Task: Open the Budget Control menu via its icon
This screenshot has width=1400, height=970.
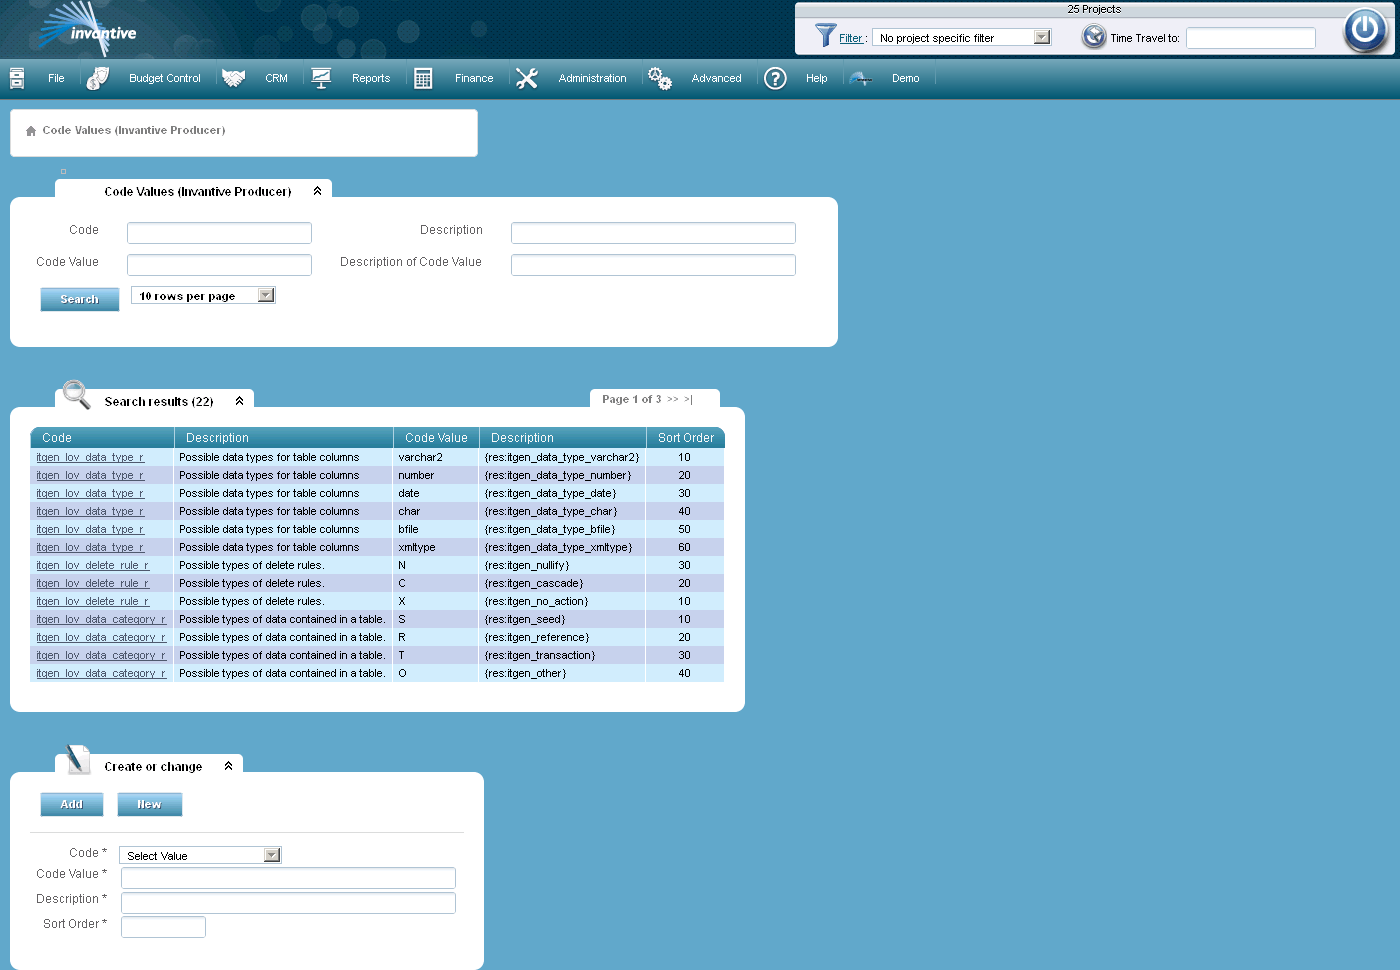Action: 97,77
